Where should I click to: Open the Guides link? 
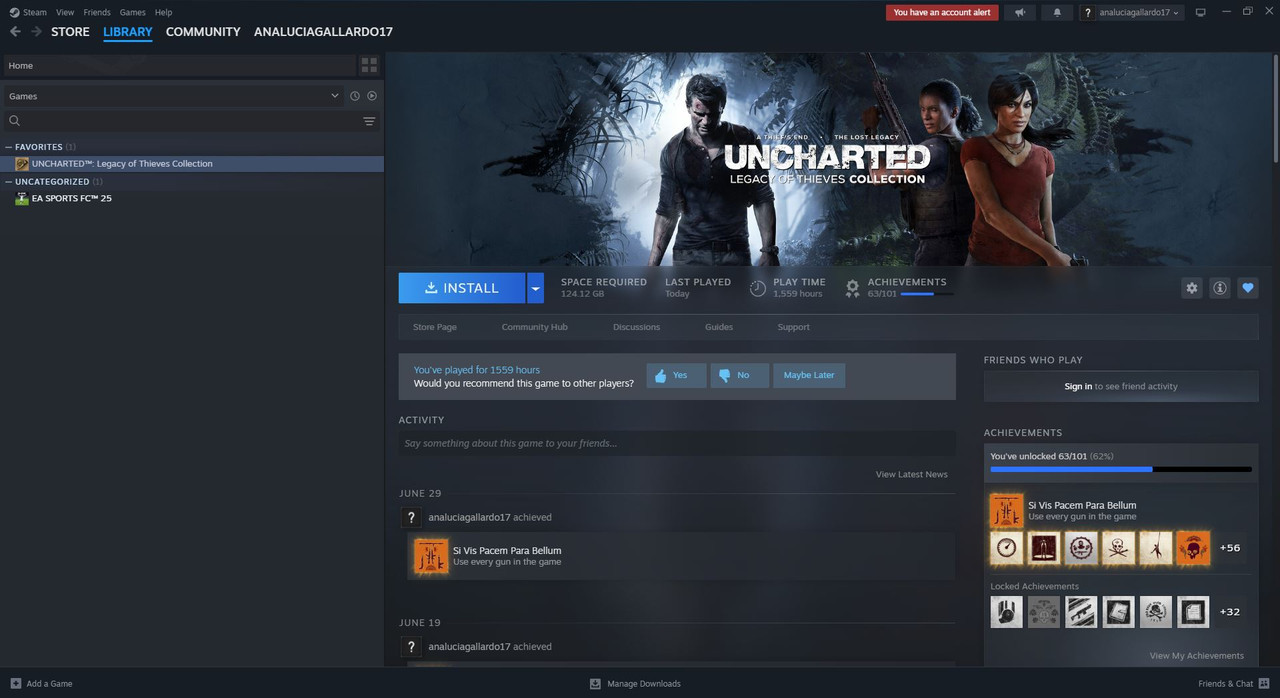tap(719, 327)
